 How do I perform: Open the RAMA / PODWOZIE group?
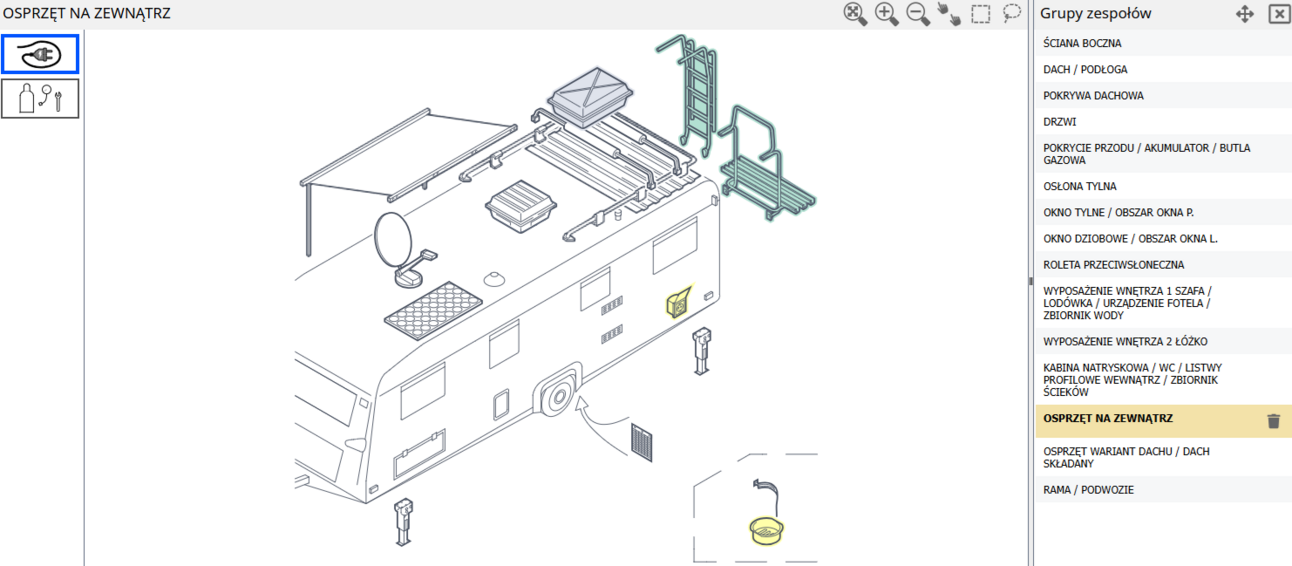point(1088,490)
